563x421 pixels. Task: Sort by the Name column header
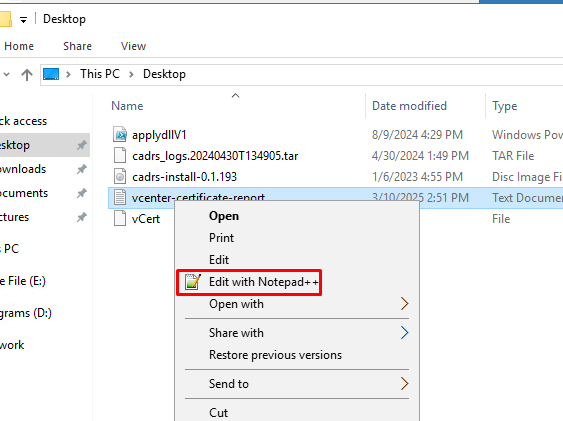pos(127,106)
